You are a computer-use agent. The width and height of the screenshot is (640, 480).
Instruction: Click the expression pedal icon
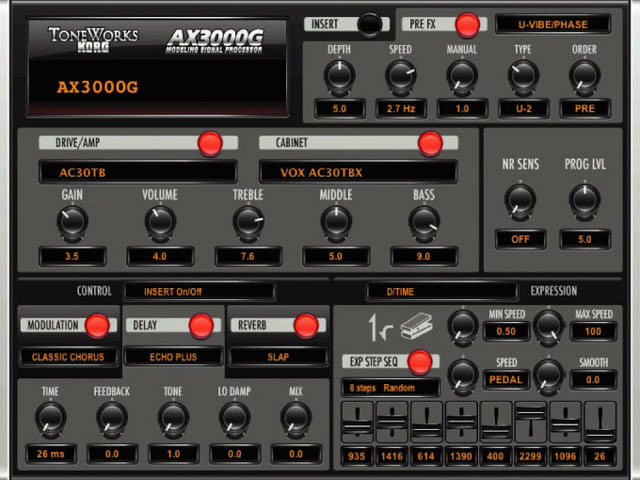tap(416, 326)
